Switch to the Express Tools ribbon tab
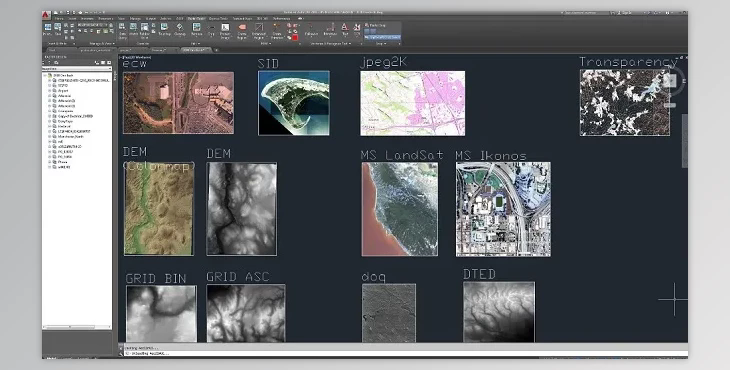 point(217,19)
